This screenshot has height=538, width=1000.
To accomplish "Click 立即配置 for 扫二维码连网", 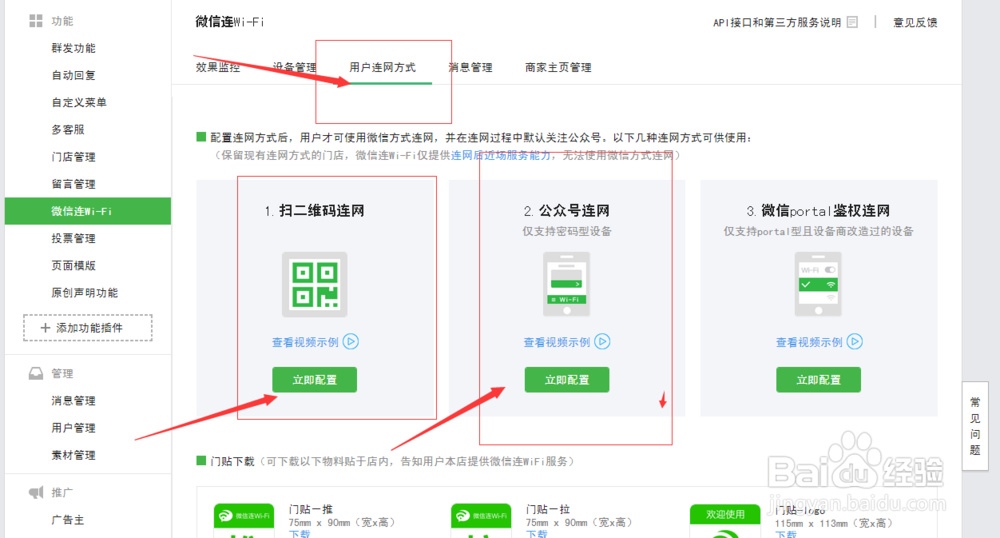I will click(314, 380).
